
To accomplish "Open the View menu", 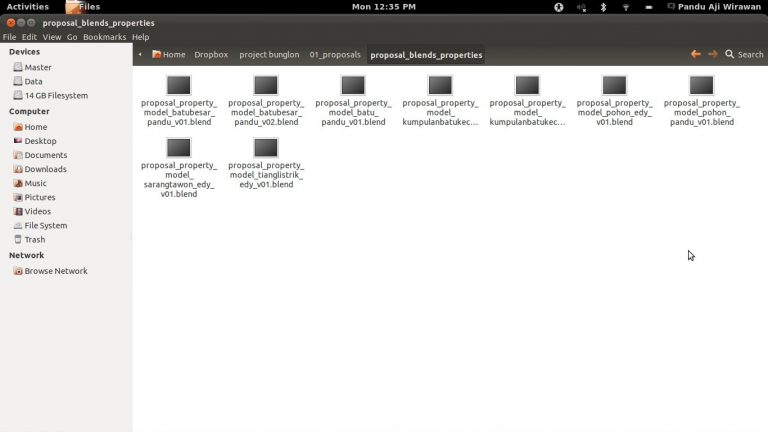I will click(52, 37).
